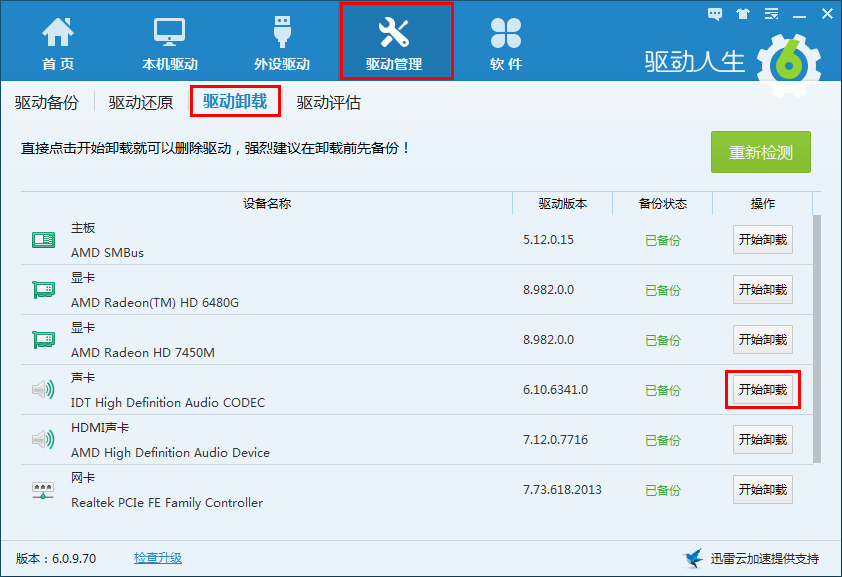The width and height of the screenshot is (842, 577).
Task: Select AMD Radeon(TM) HD 6480G text
Action: [x=155, y=303]
